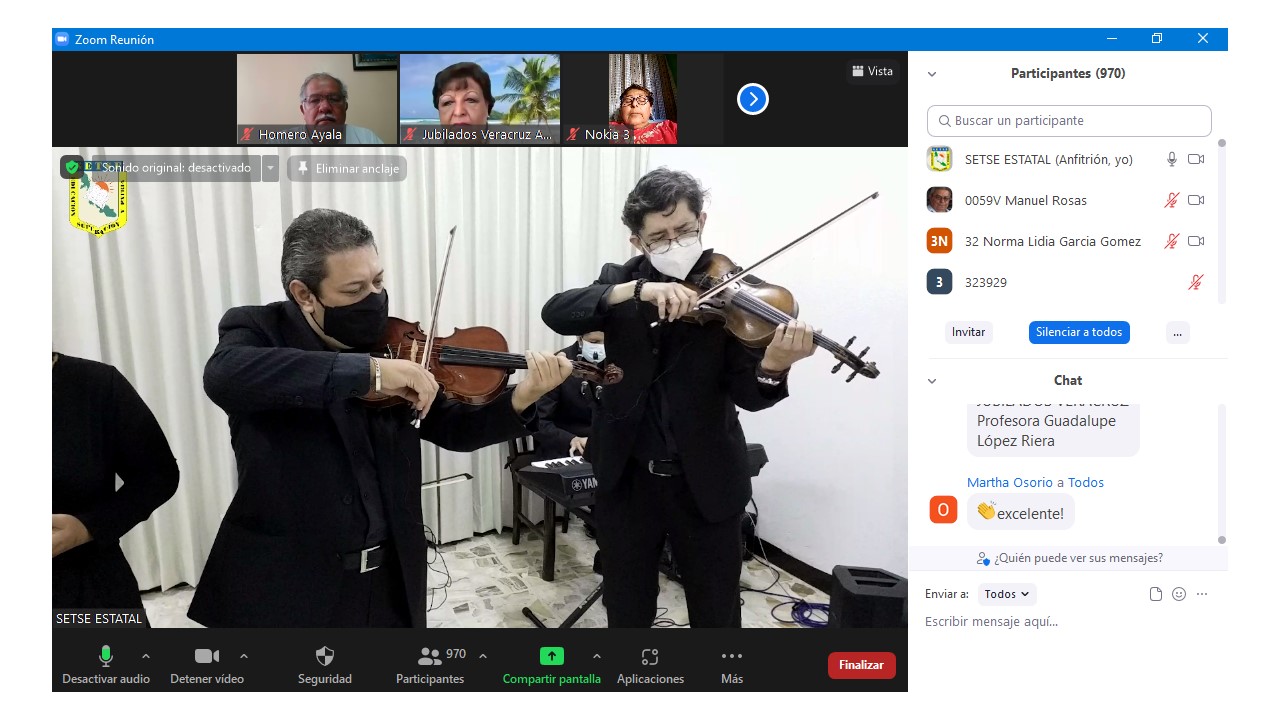Click the Invitar button
Screen dimensions: 1280x720
(x=968, y=332)
